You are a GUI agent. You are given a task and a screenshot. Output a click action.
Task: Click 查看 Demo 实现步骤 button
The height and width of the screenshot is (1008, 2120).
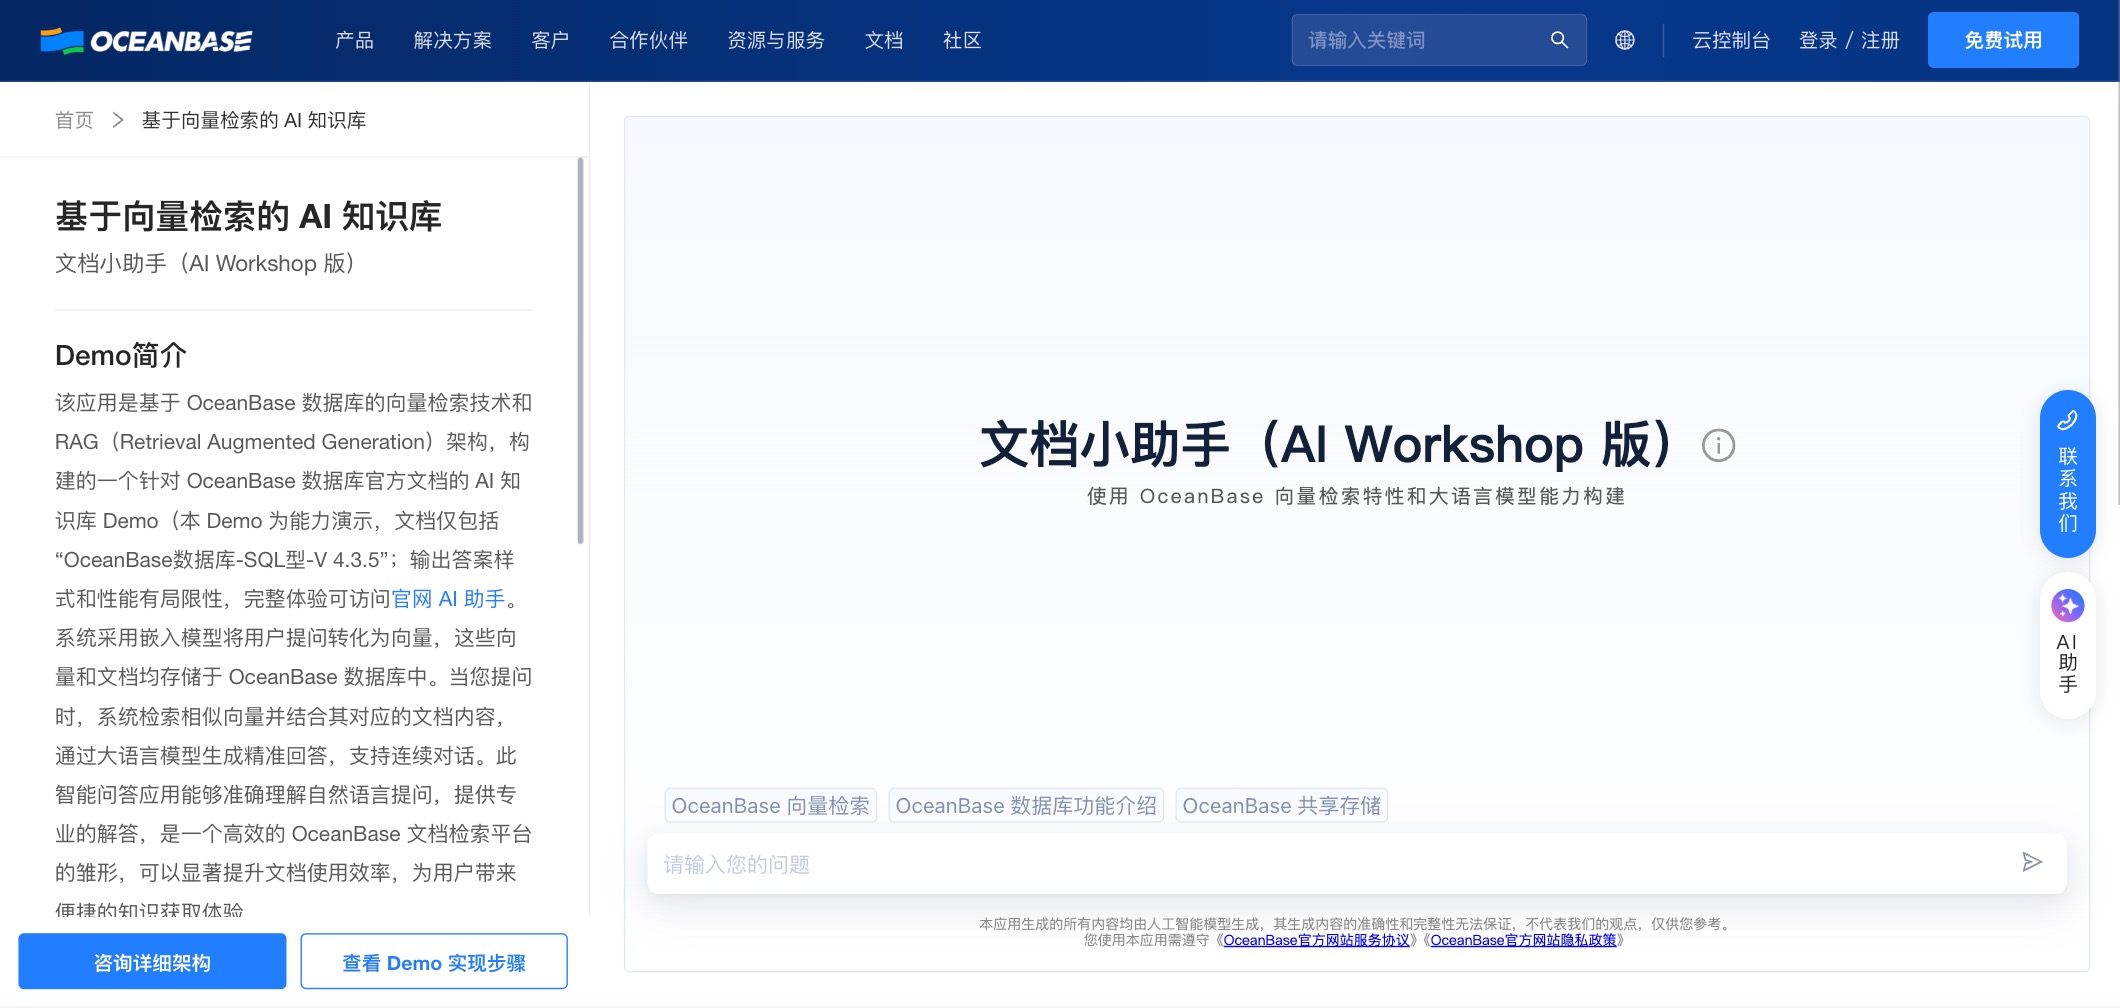point(434,962)
